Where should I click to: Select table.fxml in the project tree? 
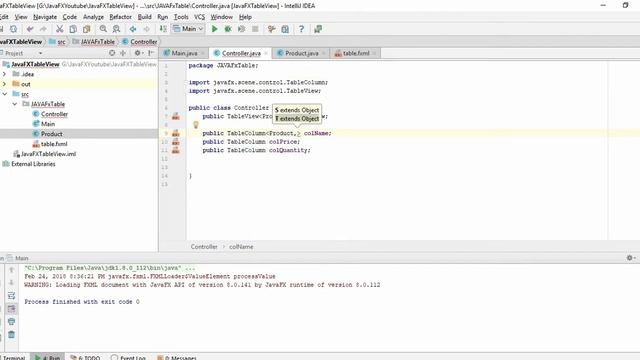54,144
